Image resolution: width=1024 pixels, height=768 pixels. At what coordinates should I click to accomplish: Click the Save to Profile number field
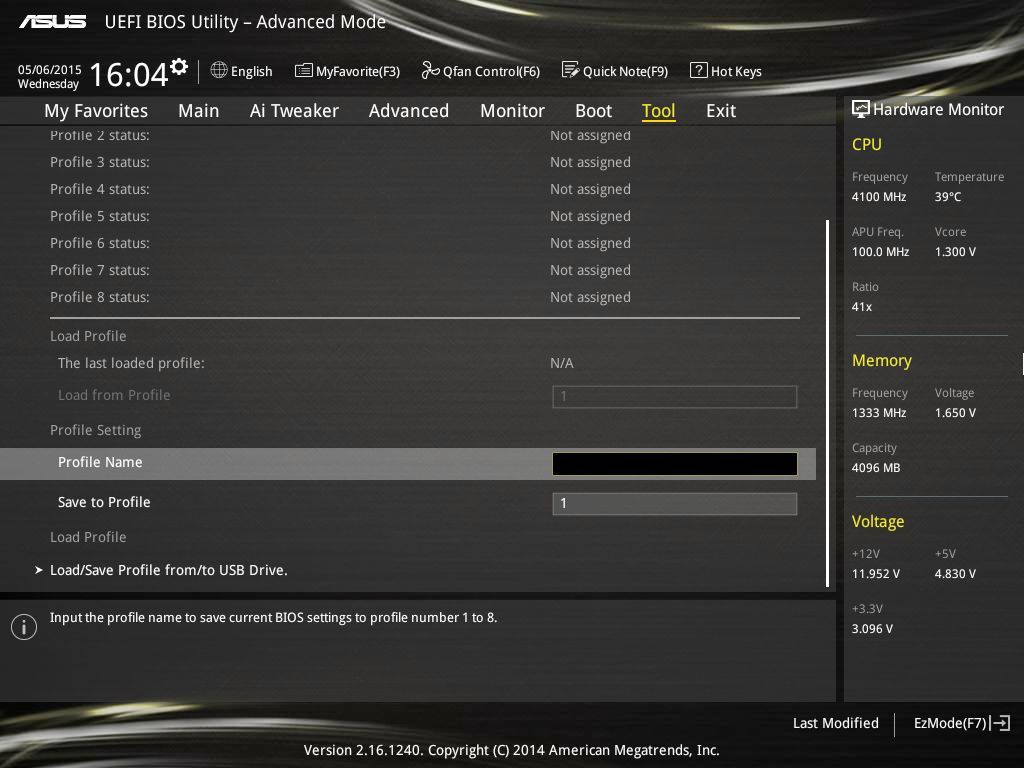[675, 504]
